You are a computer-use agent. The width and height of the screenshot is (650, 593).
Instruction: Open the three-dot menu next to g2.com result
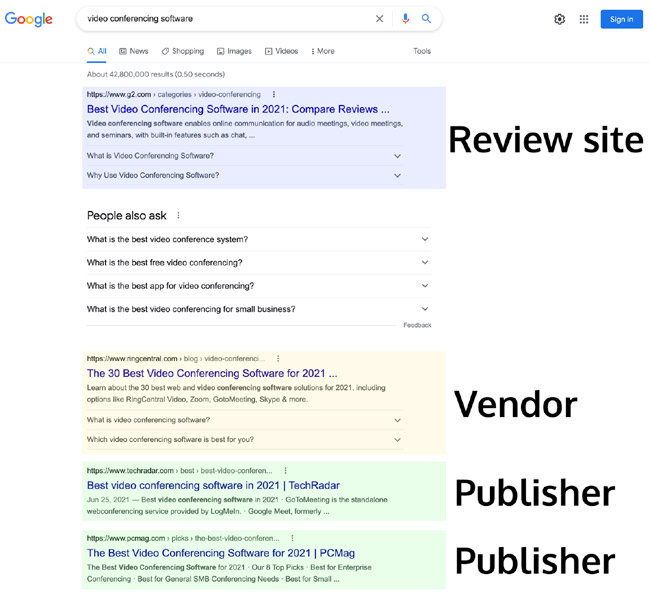tap(274, 94)
